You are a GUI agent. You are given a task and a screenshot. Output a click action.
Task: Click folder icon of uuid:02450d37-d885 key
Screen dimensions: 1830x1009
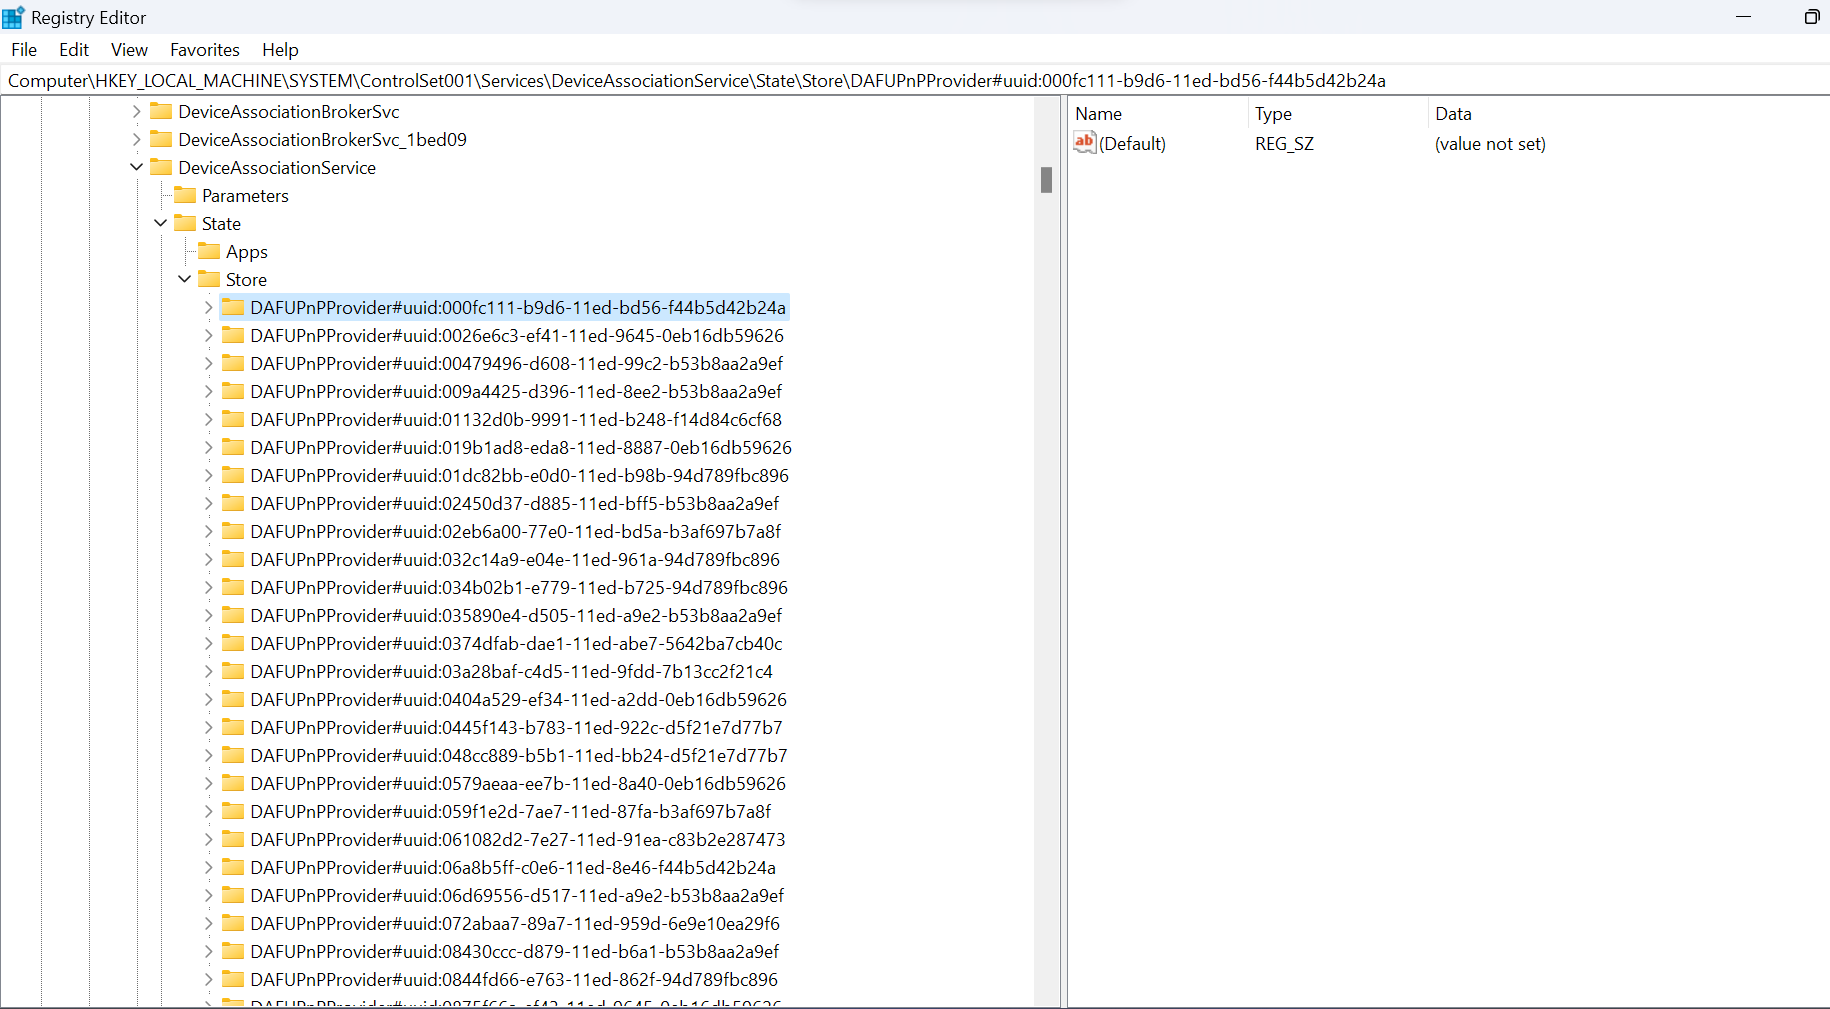[233, 503]
